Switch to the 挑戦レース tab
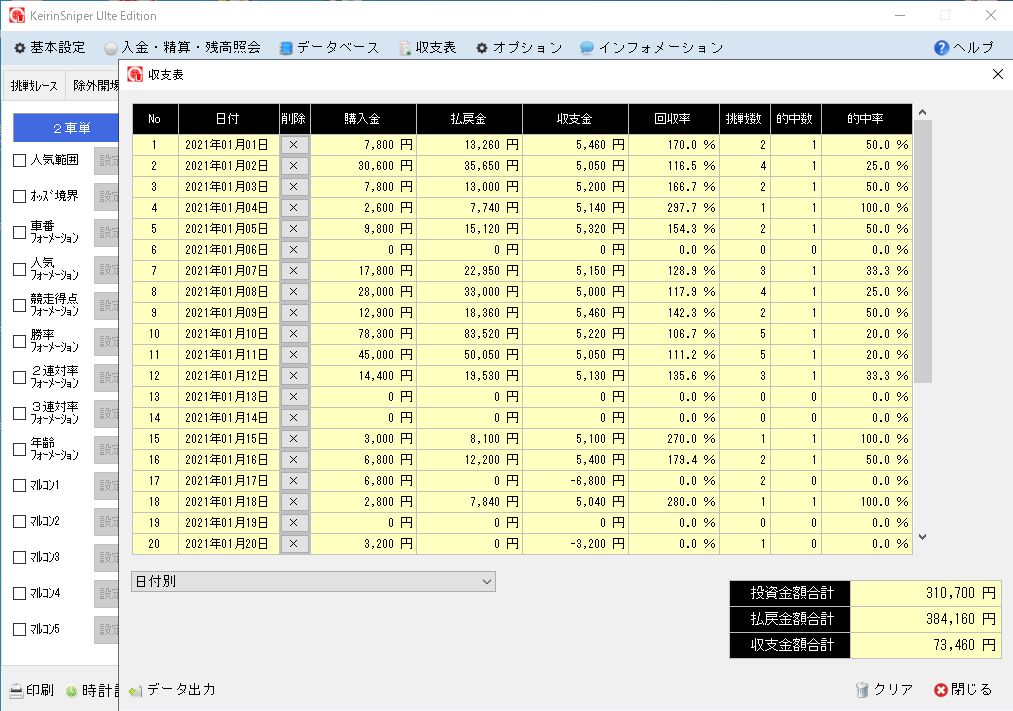 coord(34,86)
